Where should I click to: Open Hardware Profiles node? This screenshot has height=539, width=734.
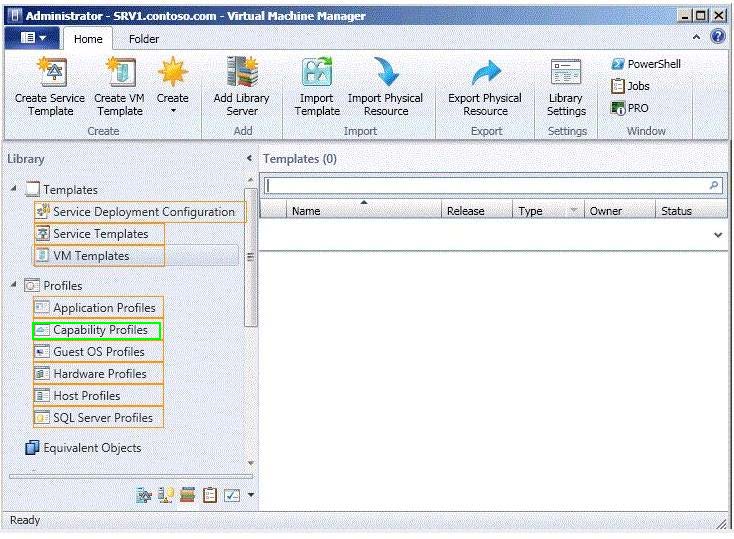pyautogui.click(x=98, y=374)
